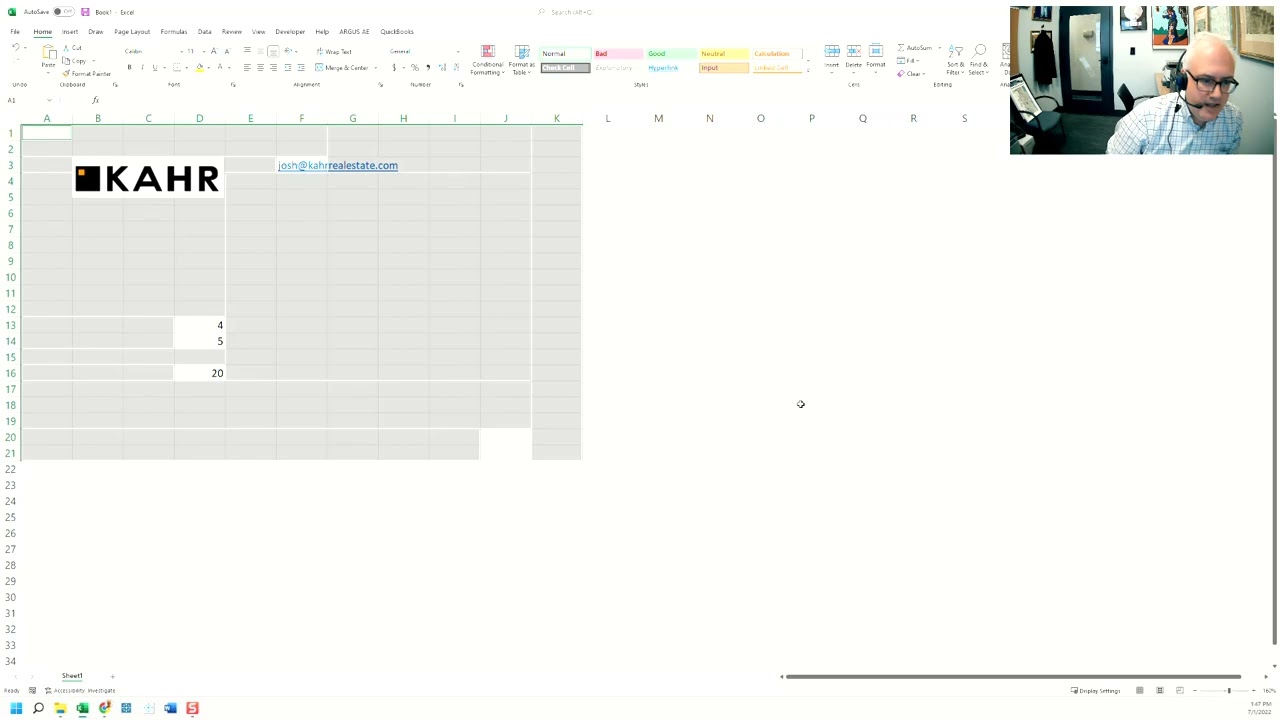Open Find & Select menu
The height and width of the screenshot is (720, 1280).
[x=979, y=60]
